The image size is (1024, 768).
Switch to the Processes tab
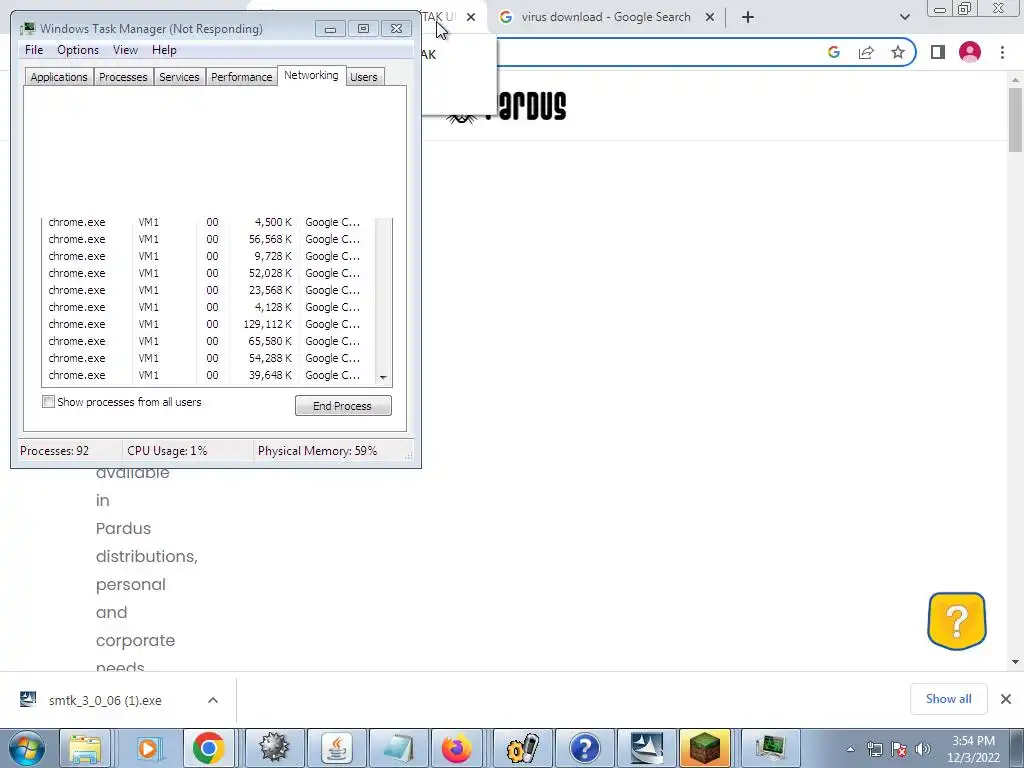point(123,76)
